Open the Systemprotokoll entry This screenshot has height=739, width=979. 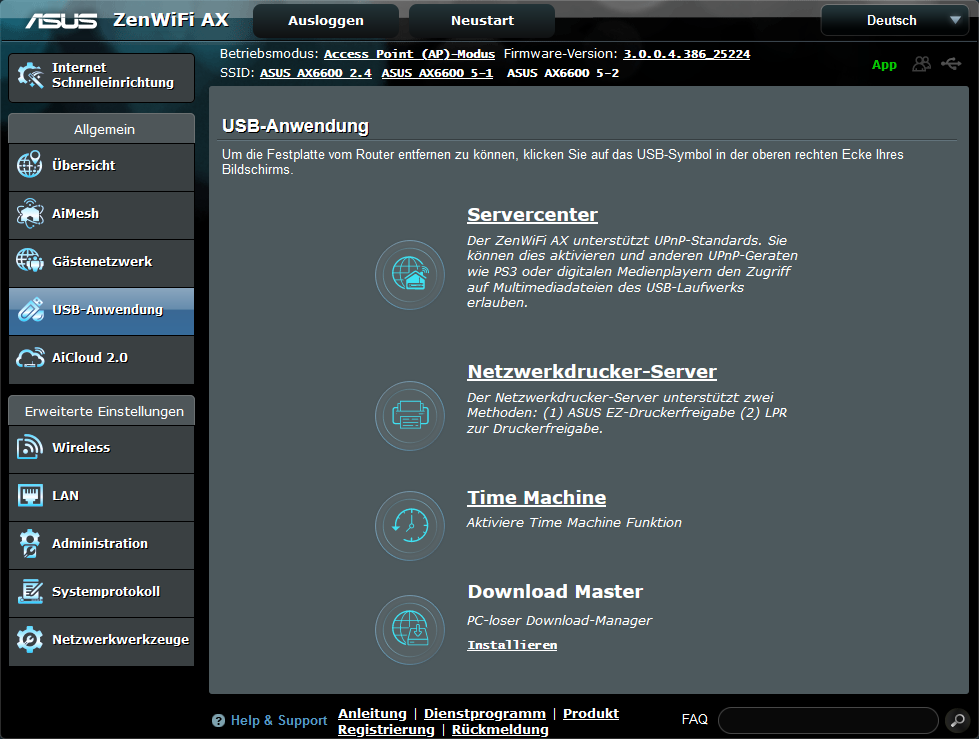[x=101, y=594]
